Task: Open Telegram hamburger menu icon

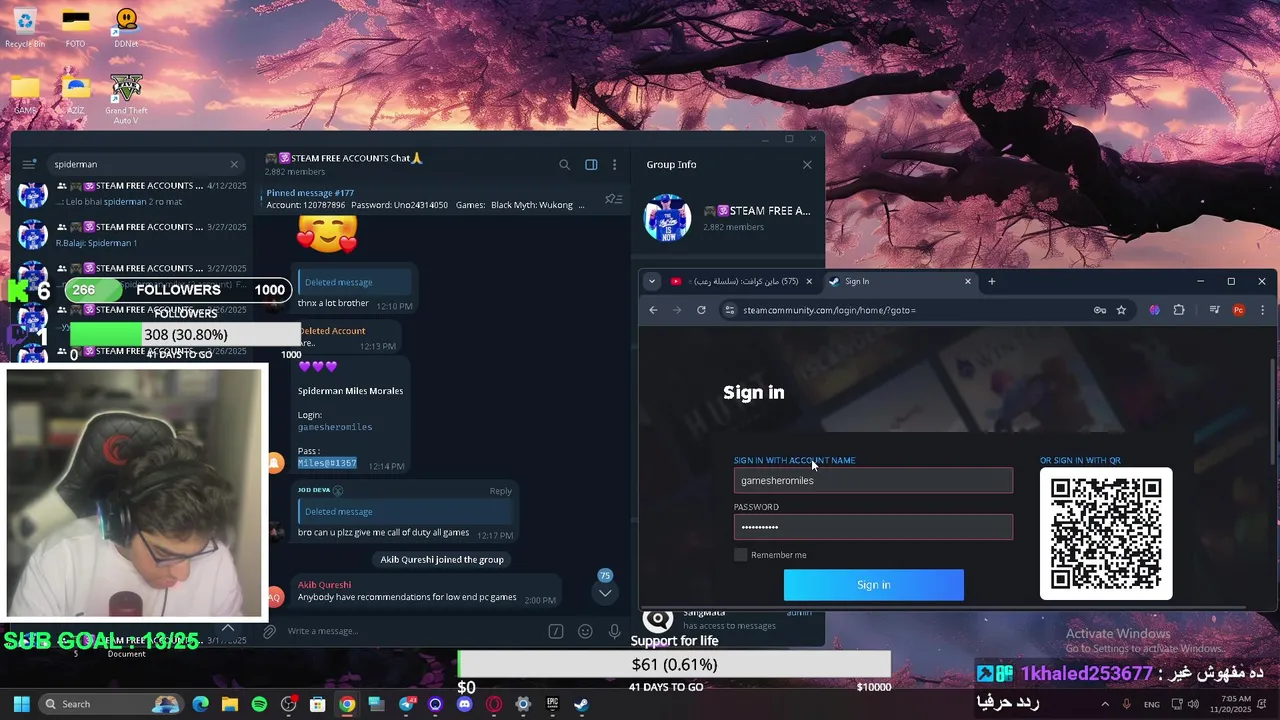Action: point(29,164)
